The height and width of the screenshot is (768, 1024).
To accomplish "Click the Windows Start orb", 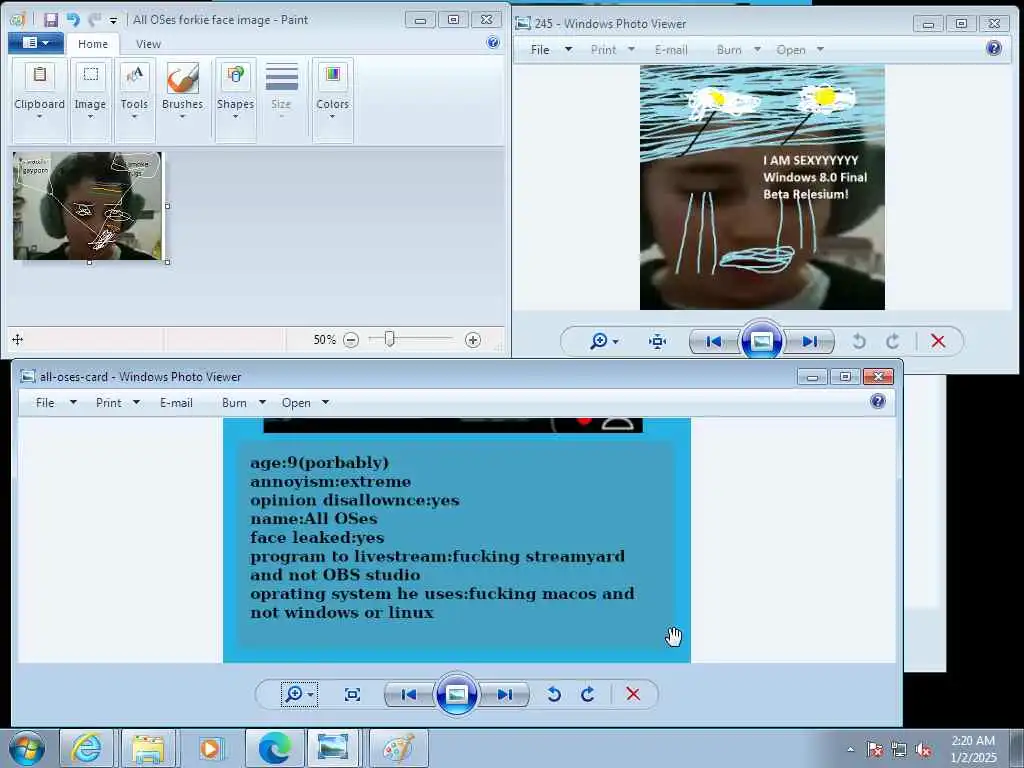I will pos(27,748).
